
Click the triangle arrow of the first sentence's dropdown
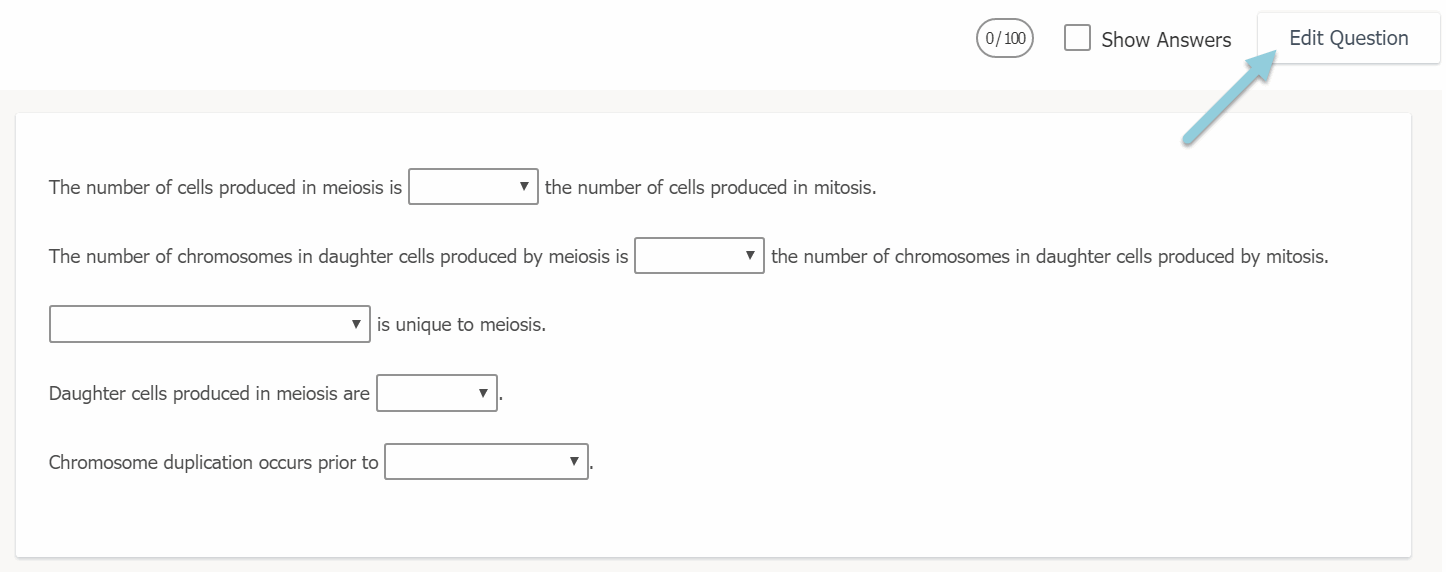(524, 187)
